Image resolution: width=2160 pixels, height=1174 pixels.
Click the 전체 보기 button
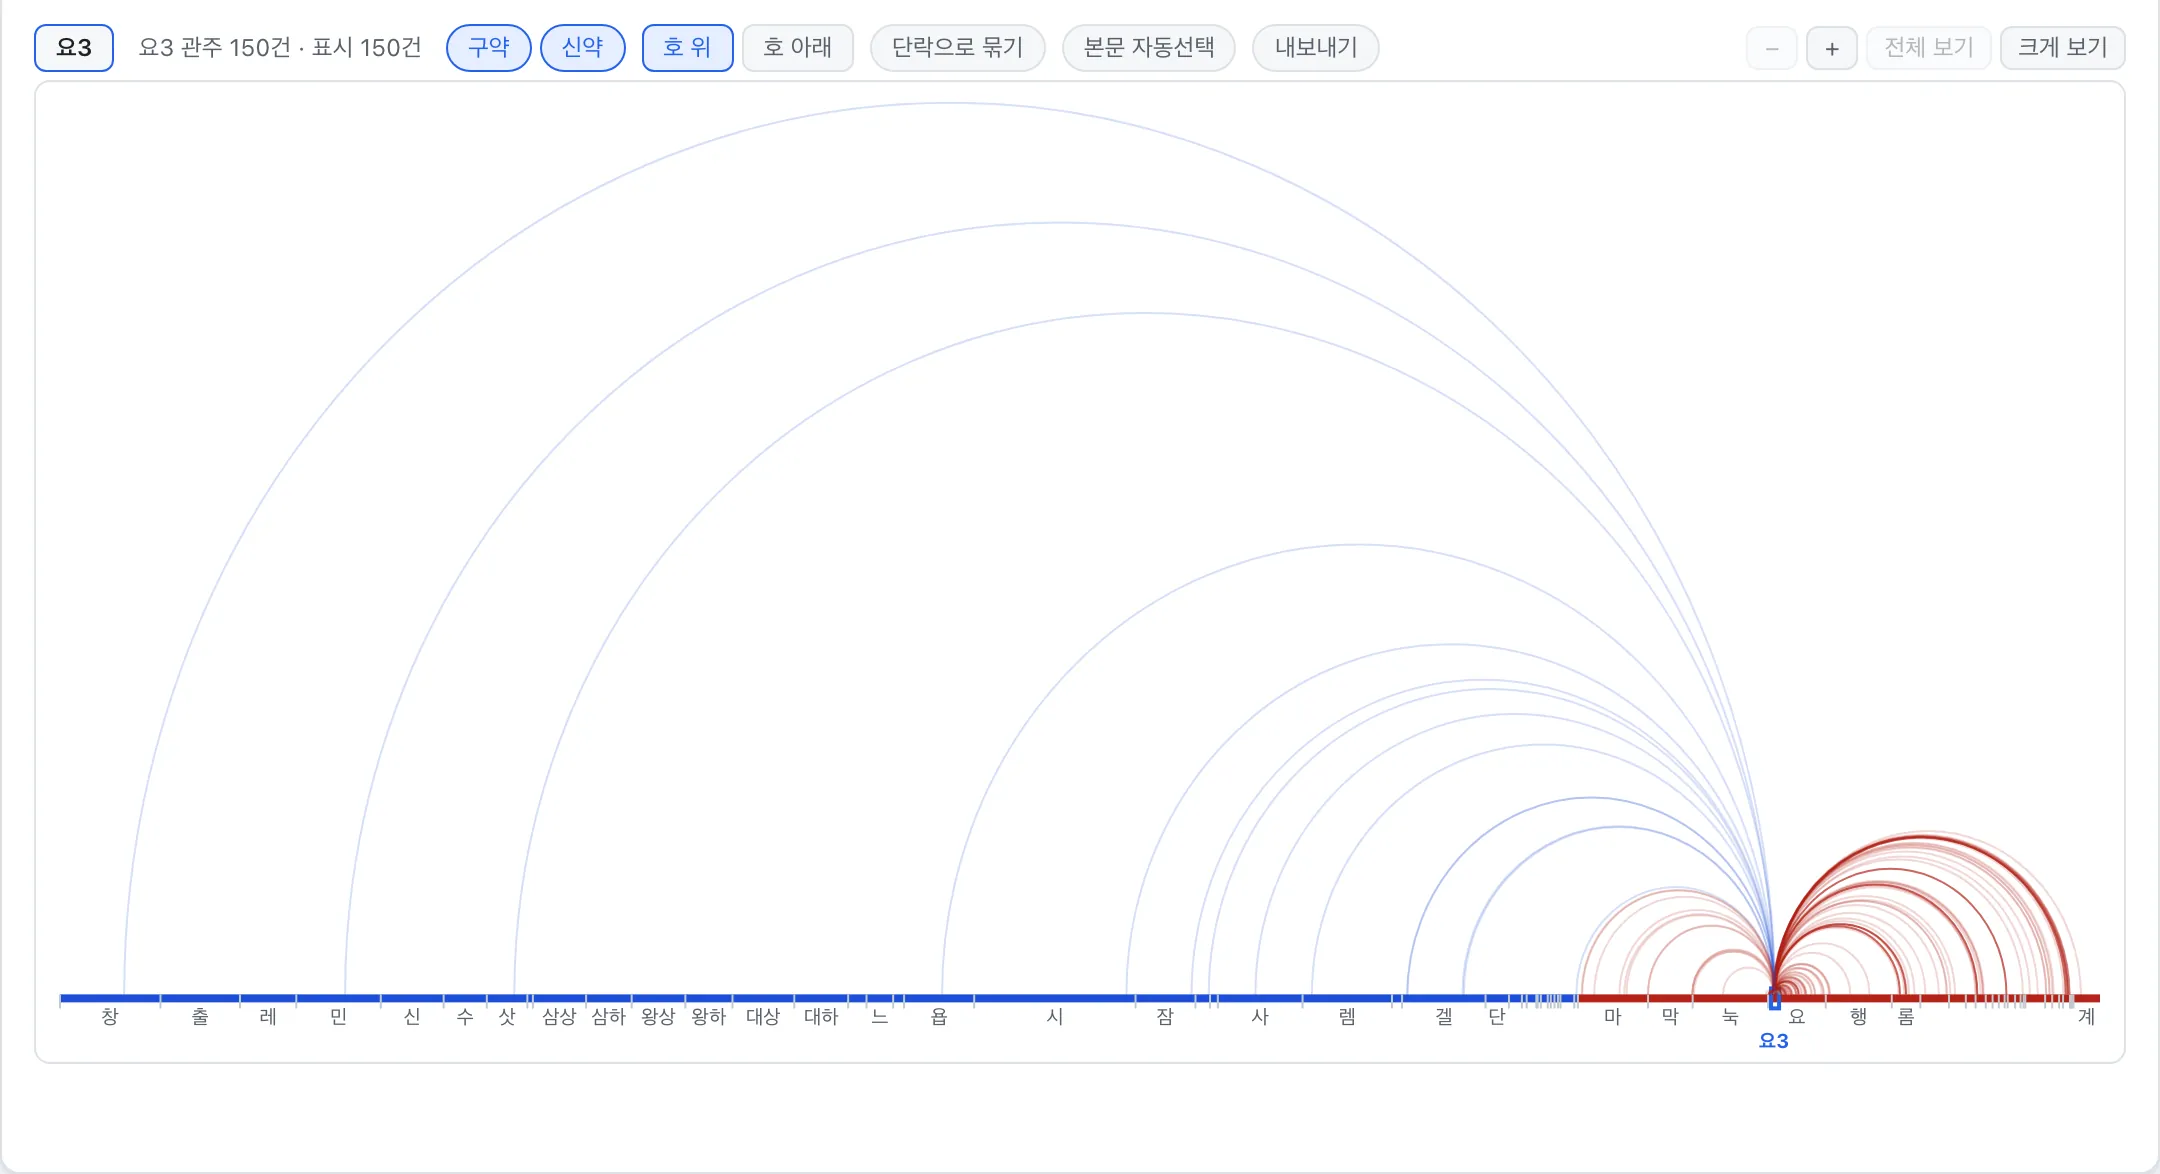click(x=1929, y=48)
